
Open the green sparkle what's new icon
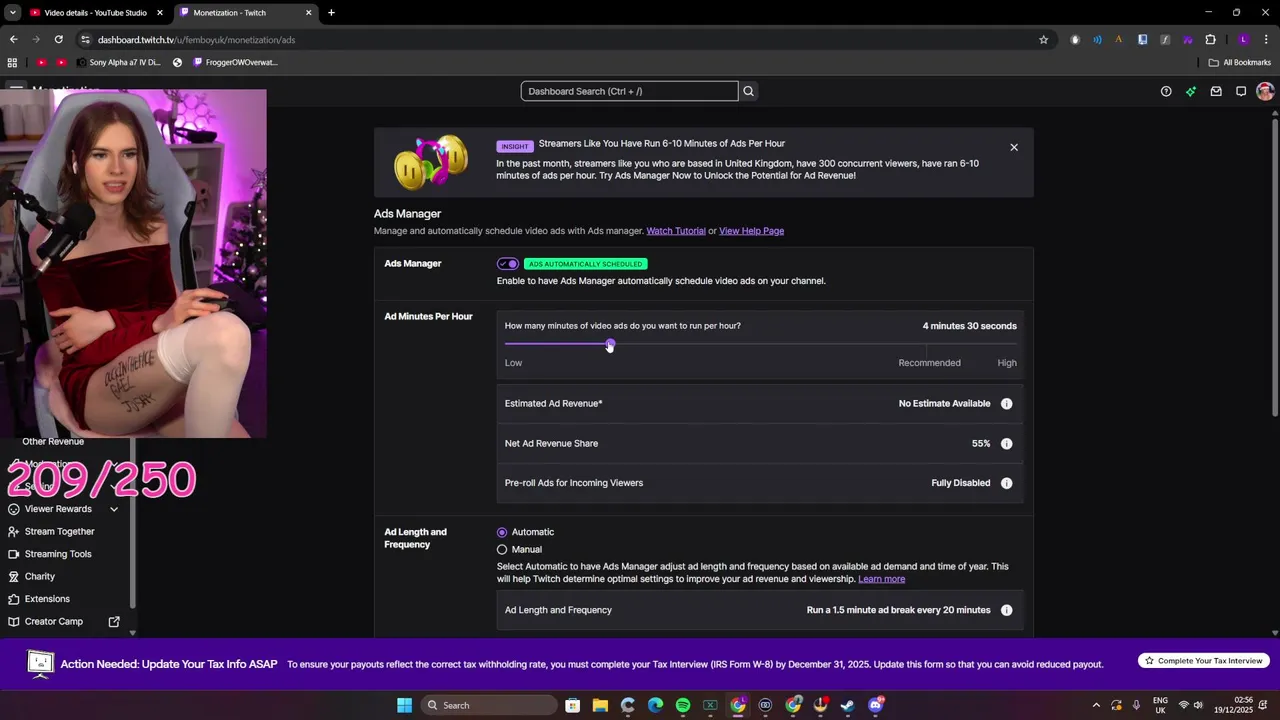1191,91
